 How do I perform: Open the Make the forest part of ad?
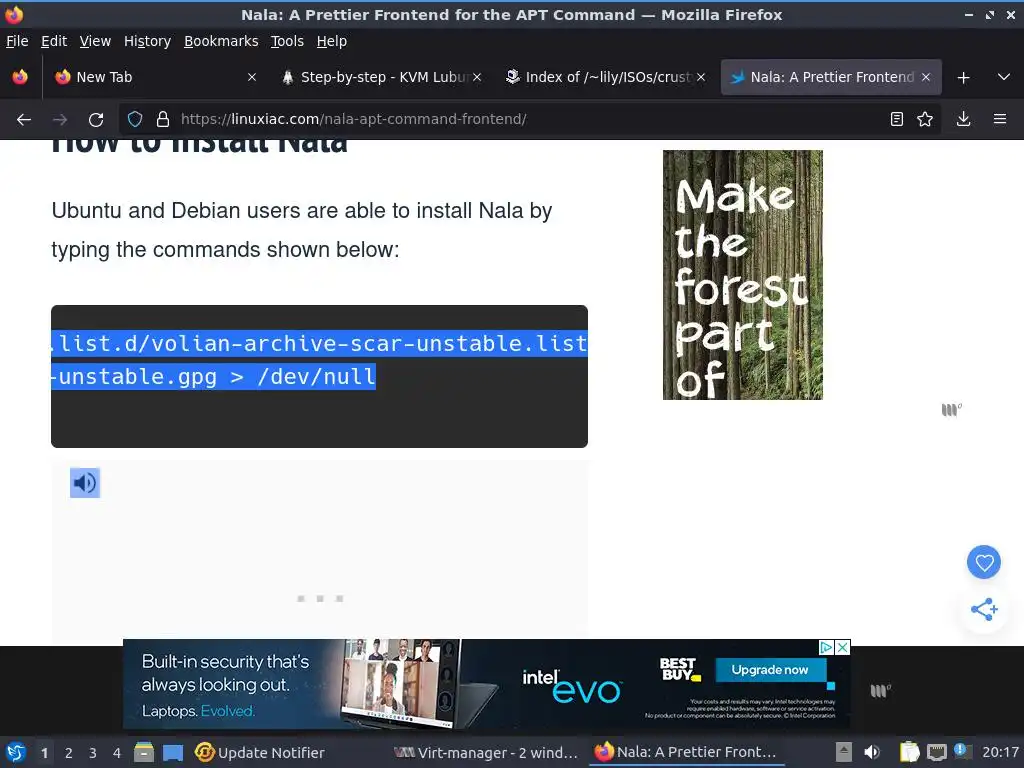click(x=743, y=275)
